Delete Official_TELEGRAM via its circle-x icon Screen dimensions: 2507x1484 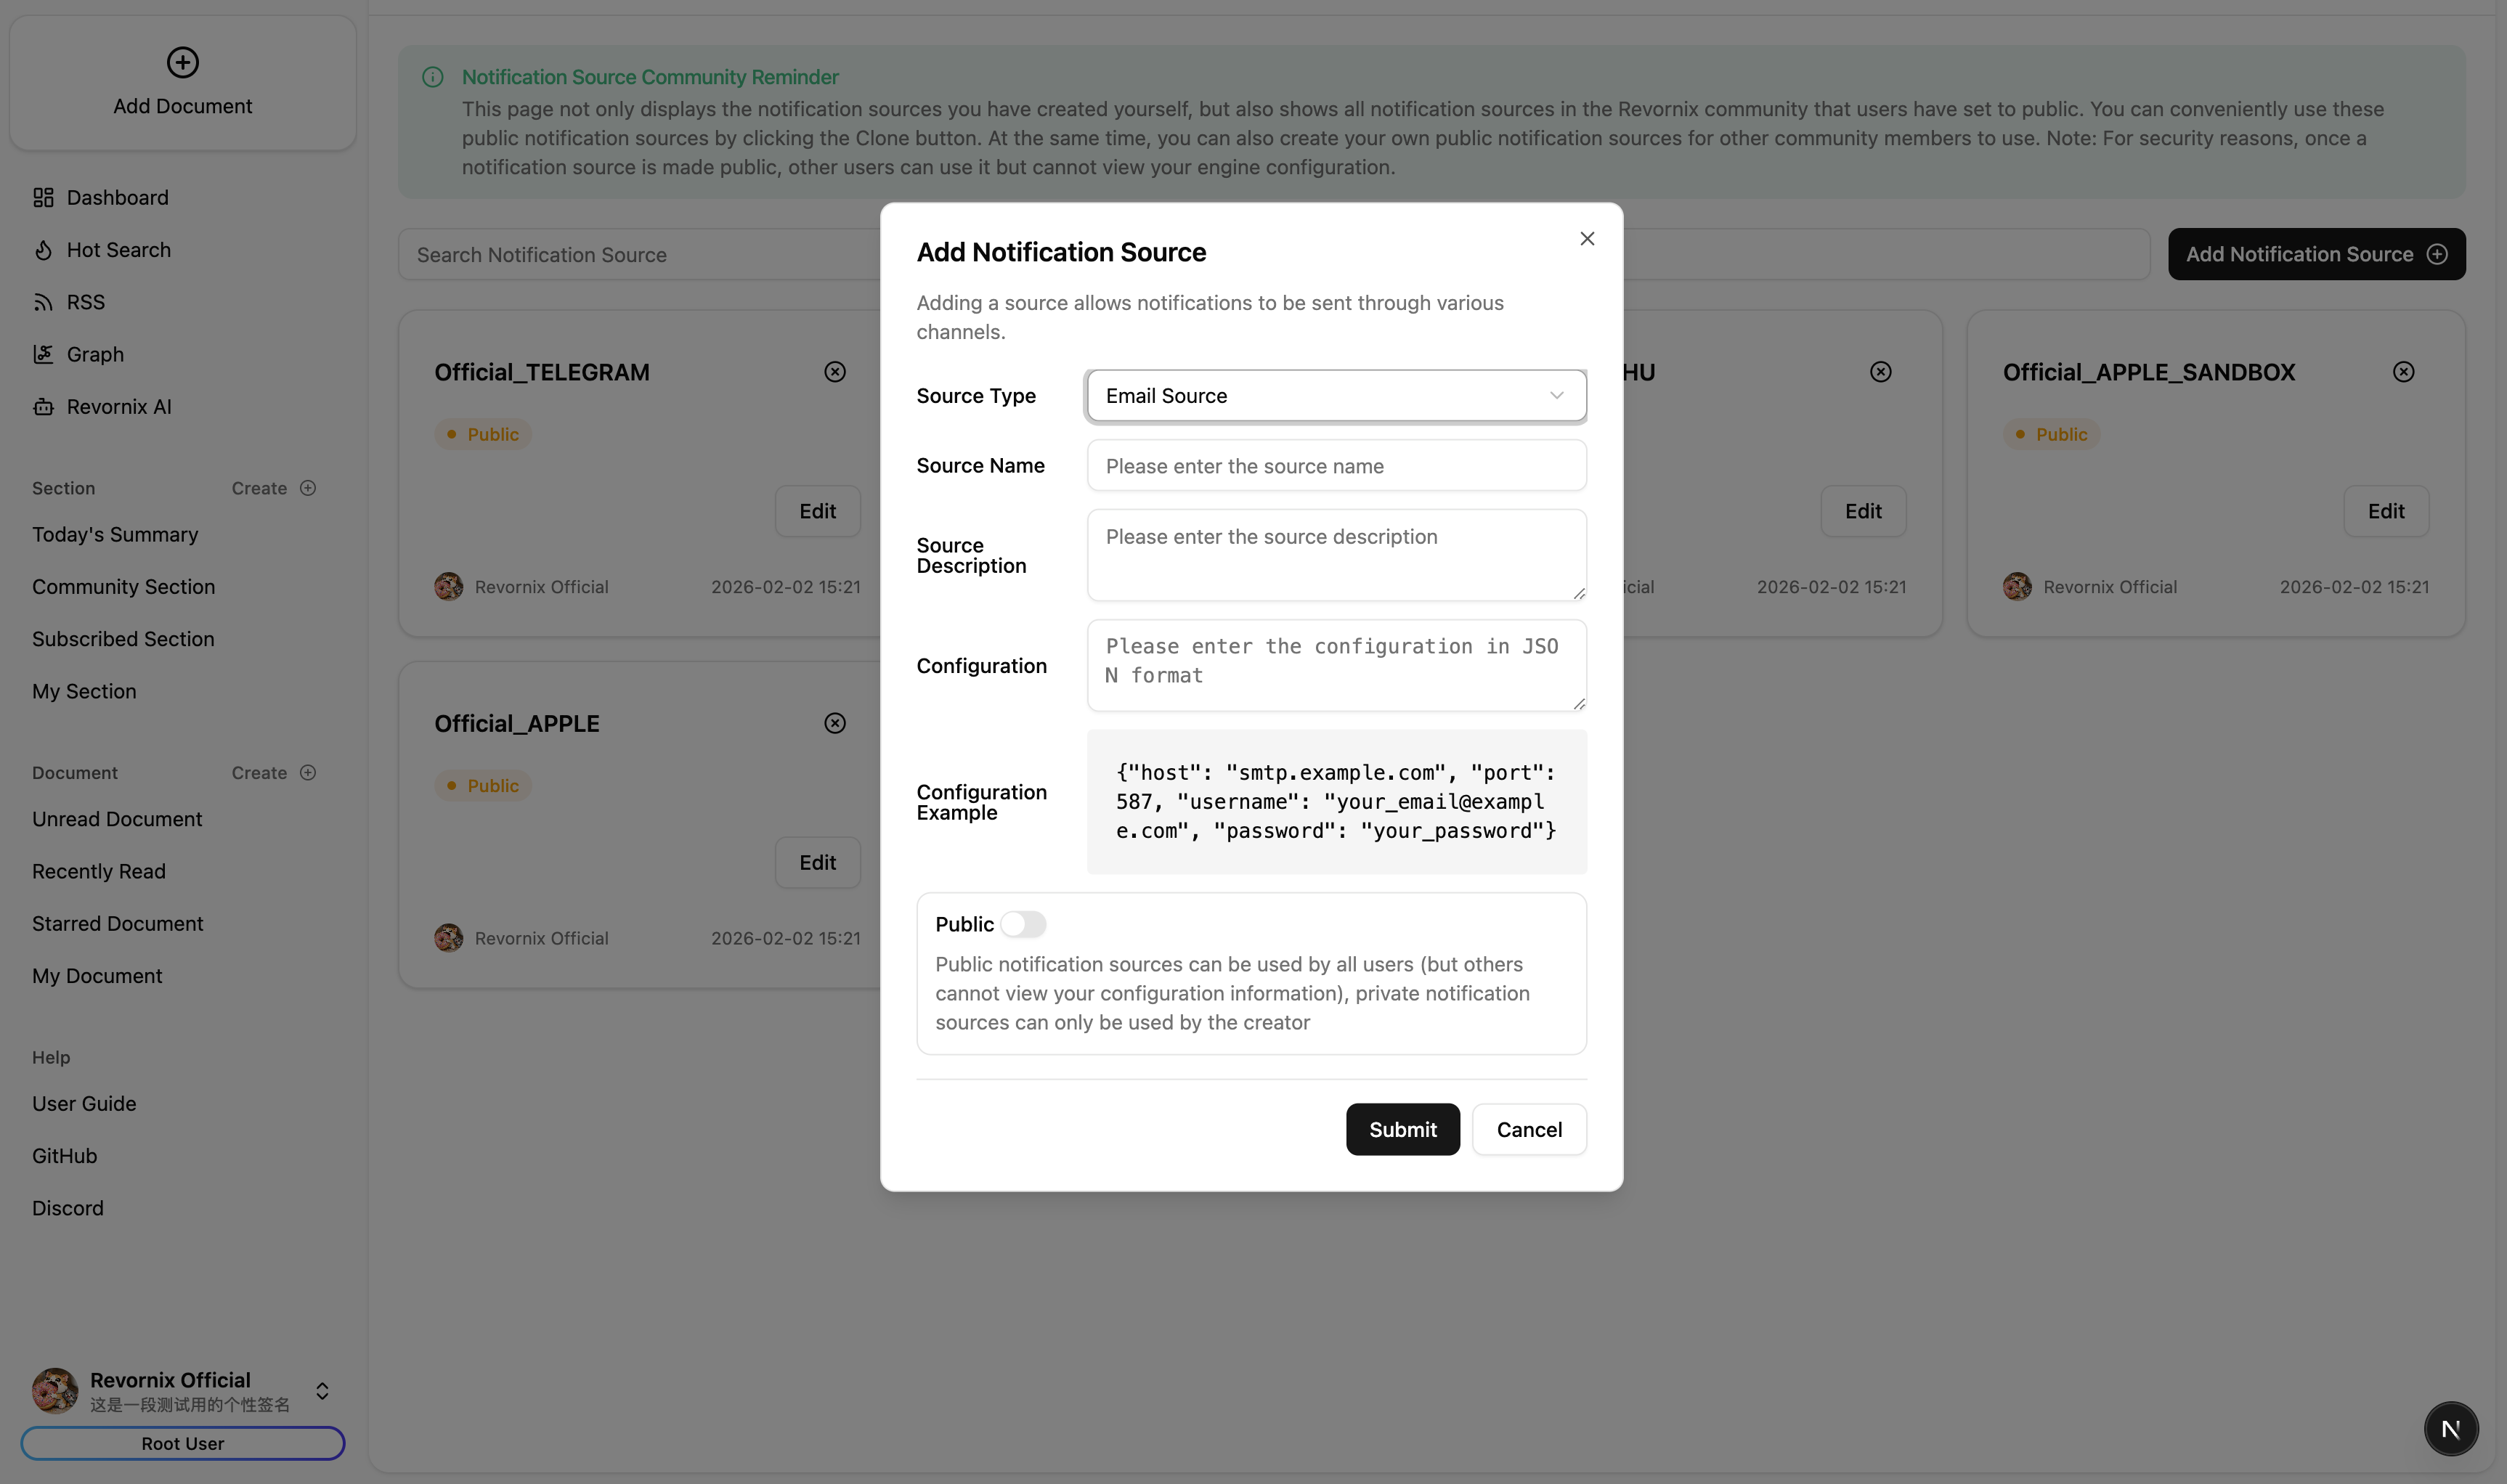834,372
